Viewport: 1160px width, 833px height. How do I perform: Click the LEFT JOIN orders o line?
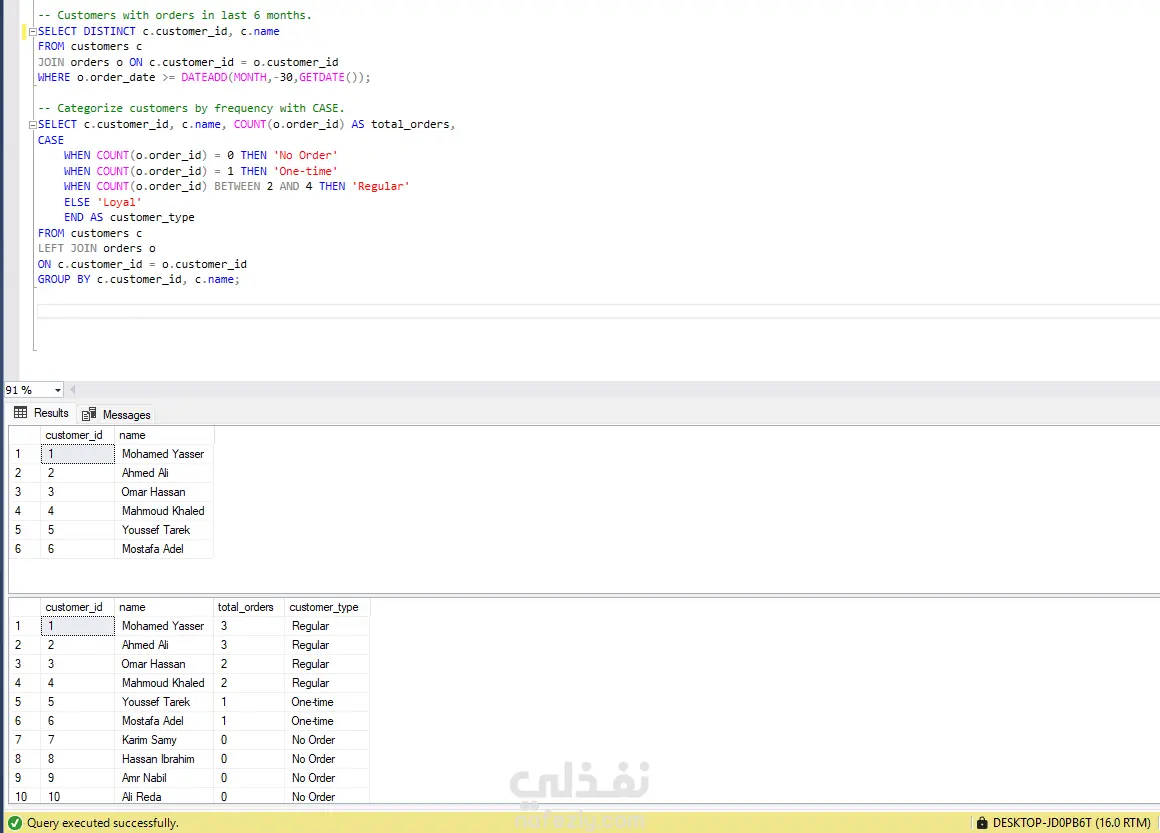97,249
